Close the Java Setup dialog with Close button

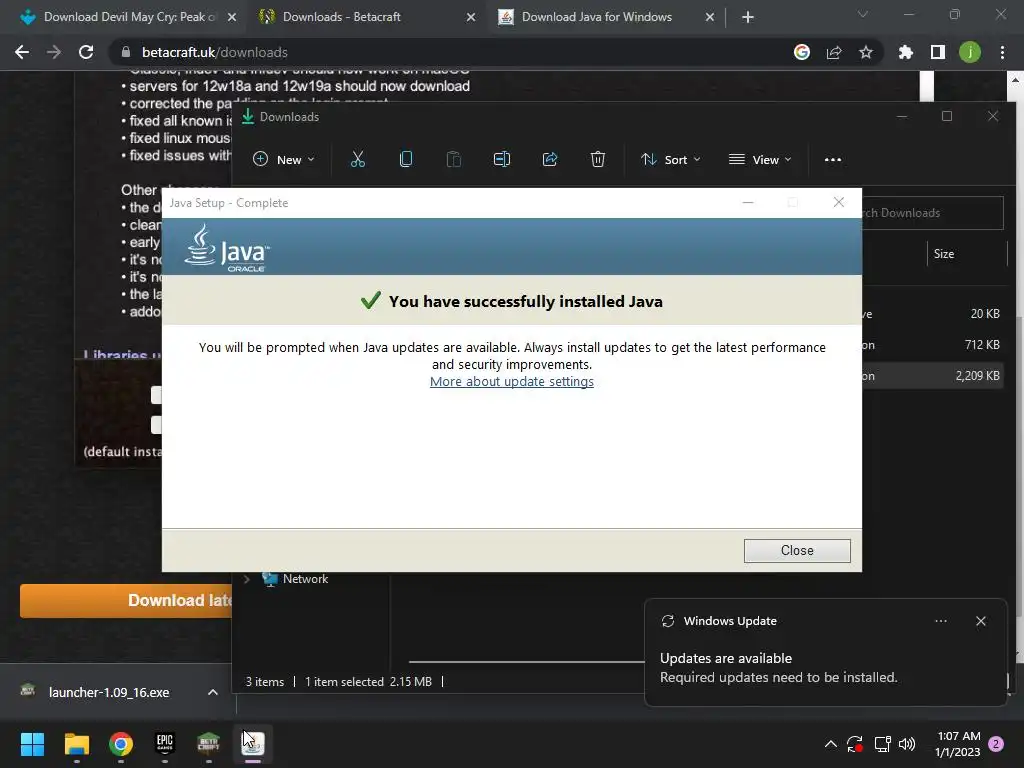[x=797, y=550]
